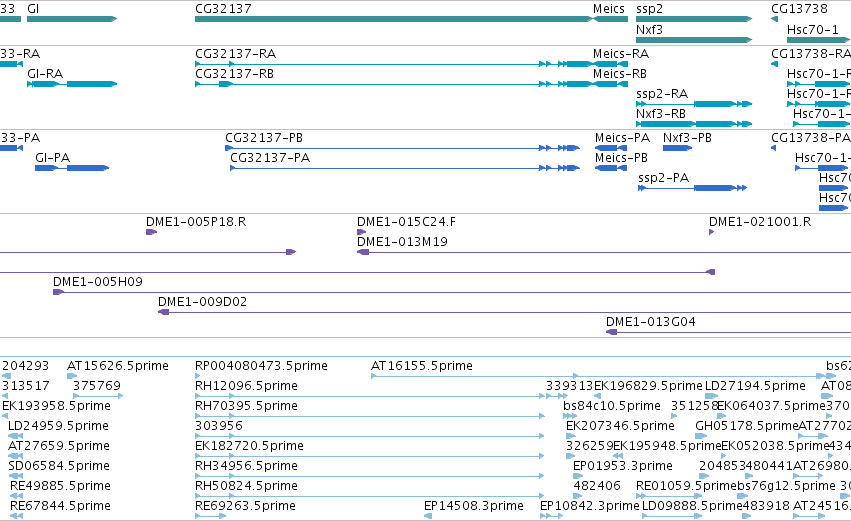
Task: Click the EK196829.5prime EST label
Action: click(x=648, y=386)
